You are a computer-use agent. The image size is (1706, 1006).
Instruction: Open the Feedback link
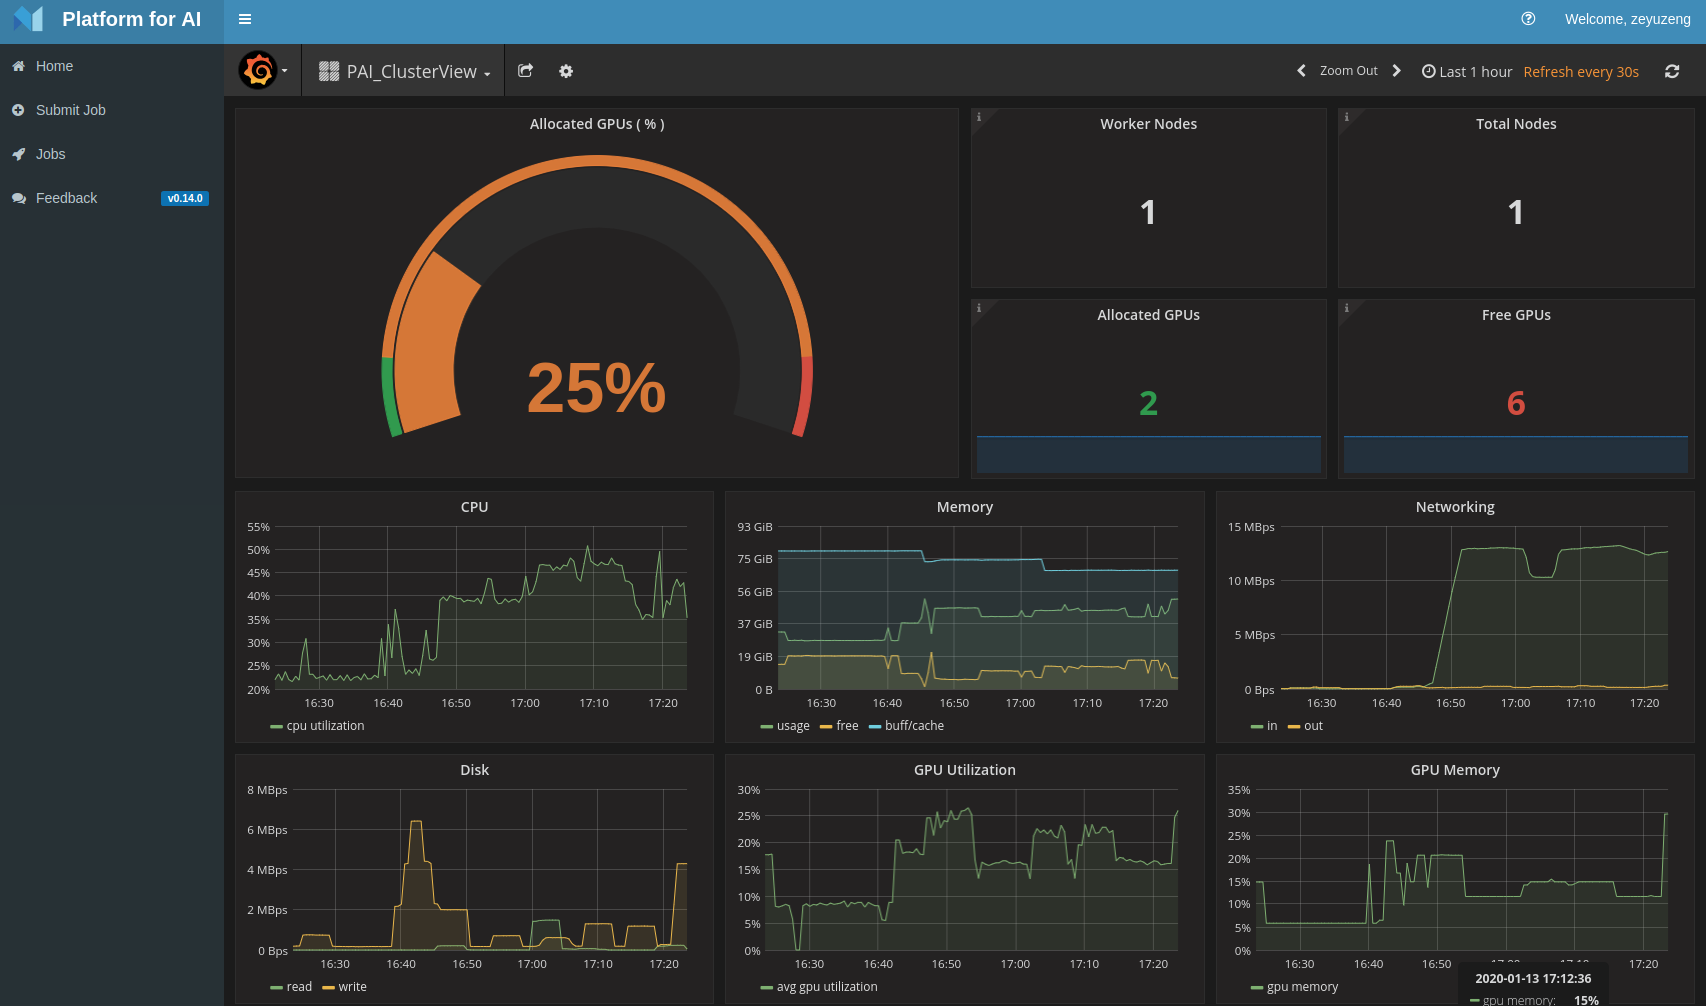[x=66, y=198]
